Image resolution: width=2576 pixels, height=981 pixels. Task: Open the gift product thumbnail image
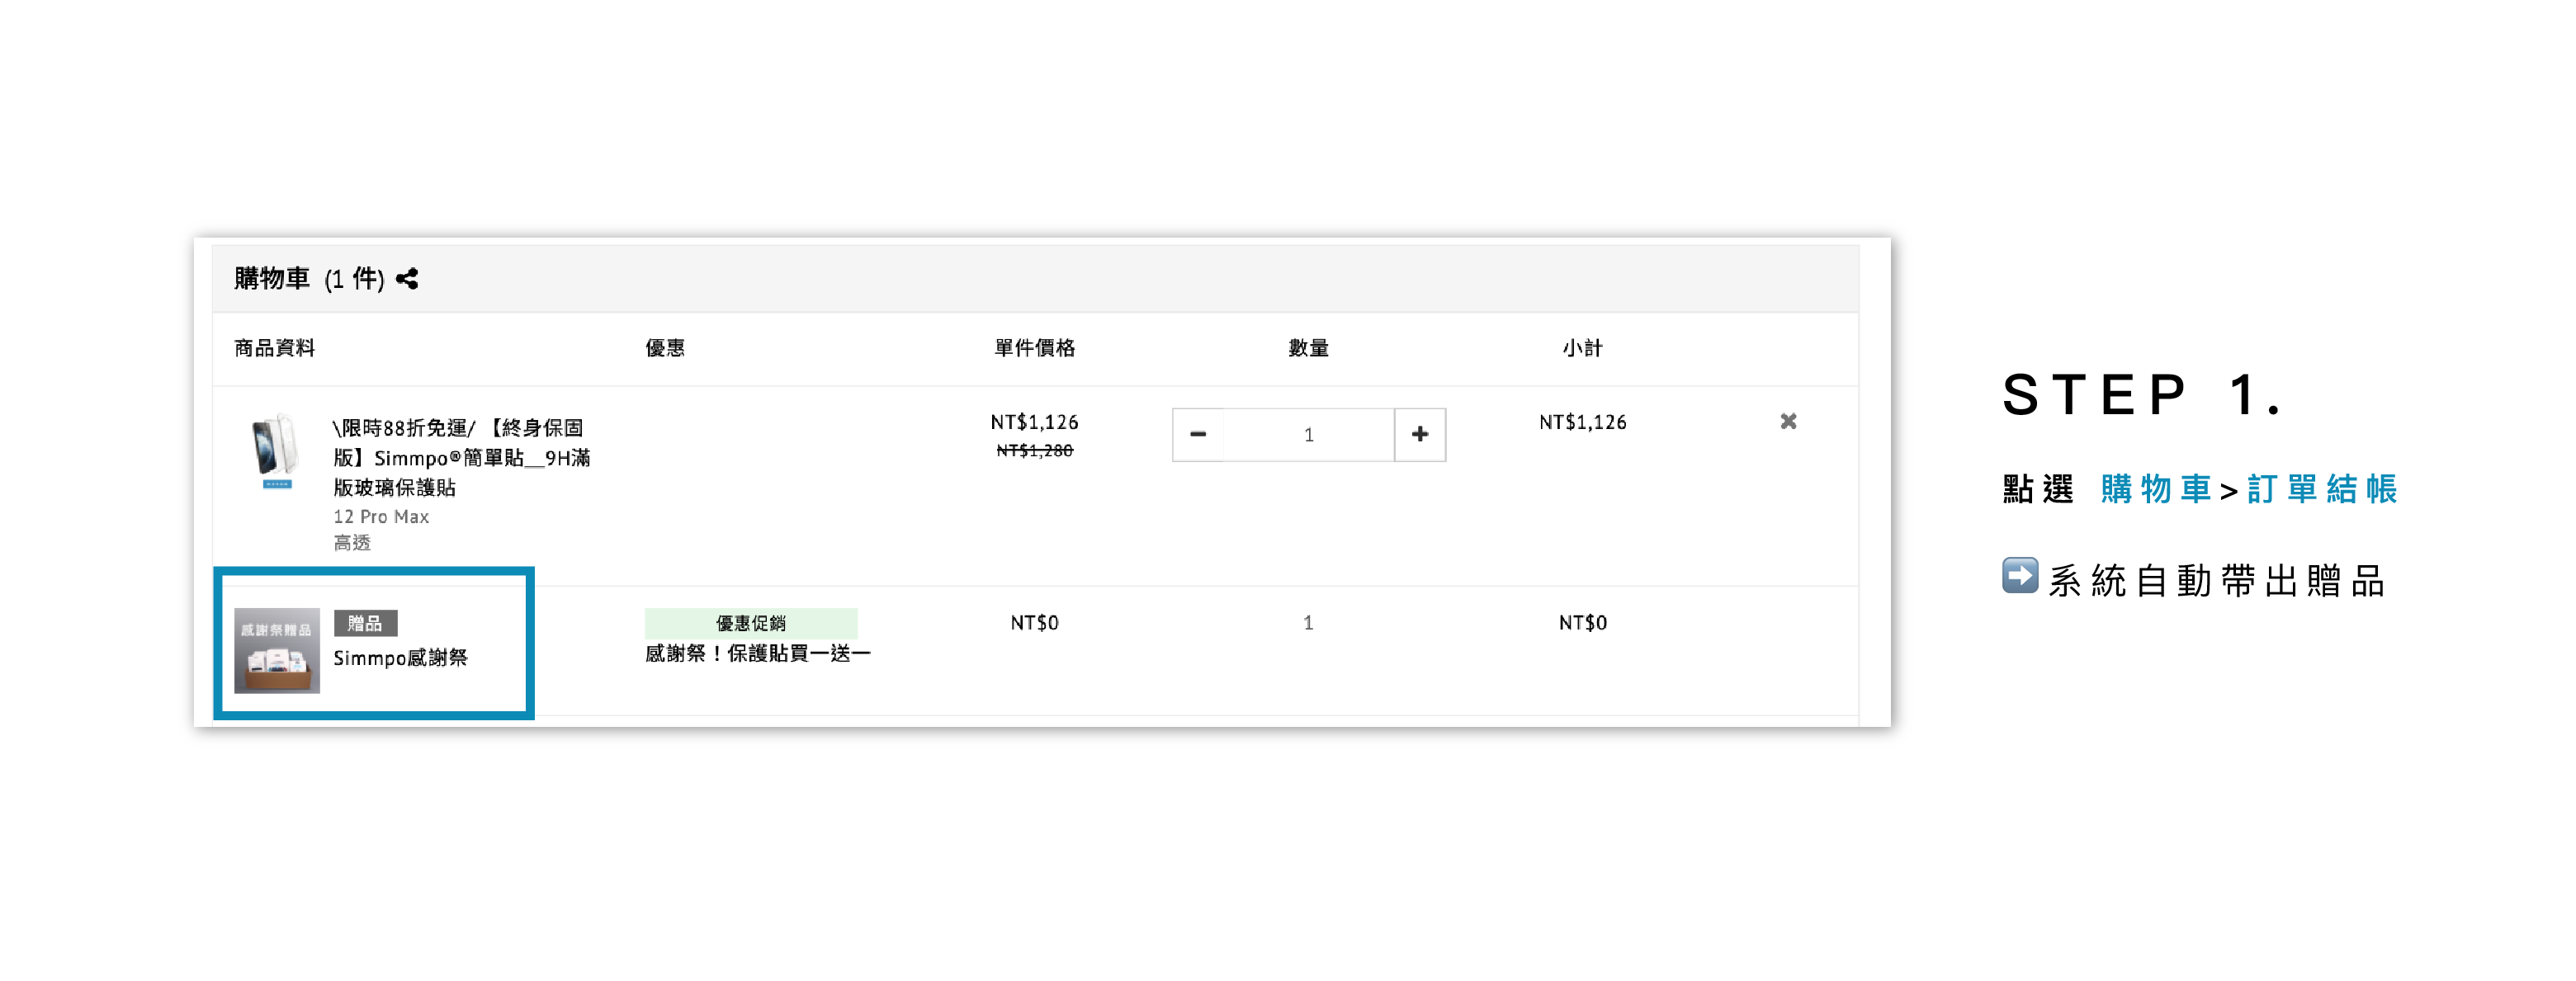tap(277, 650)
